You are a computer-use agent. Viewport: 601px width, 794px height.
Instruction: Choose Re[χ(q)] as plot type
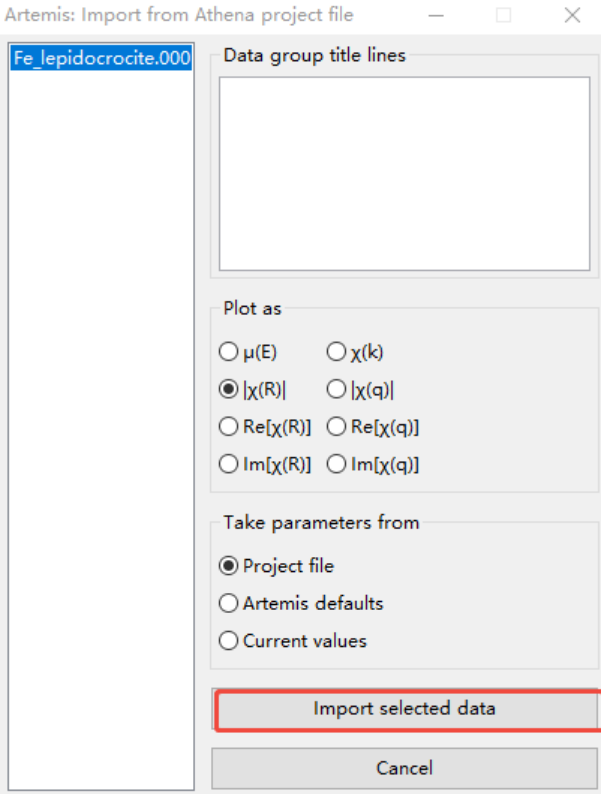point(337,427)
